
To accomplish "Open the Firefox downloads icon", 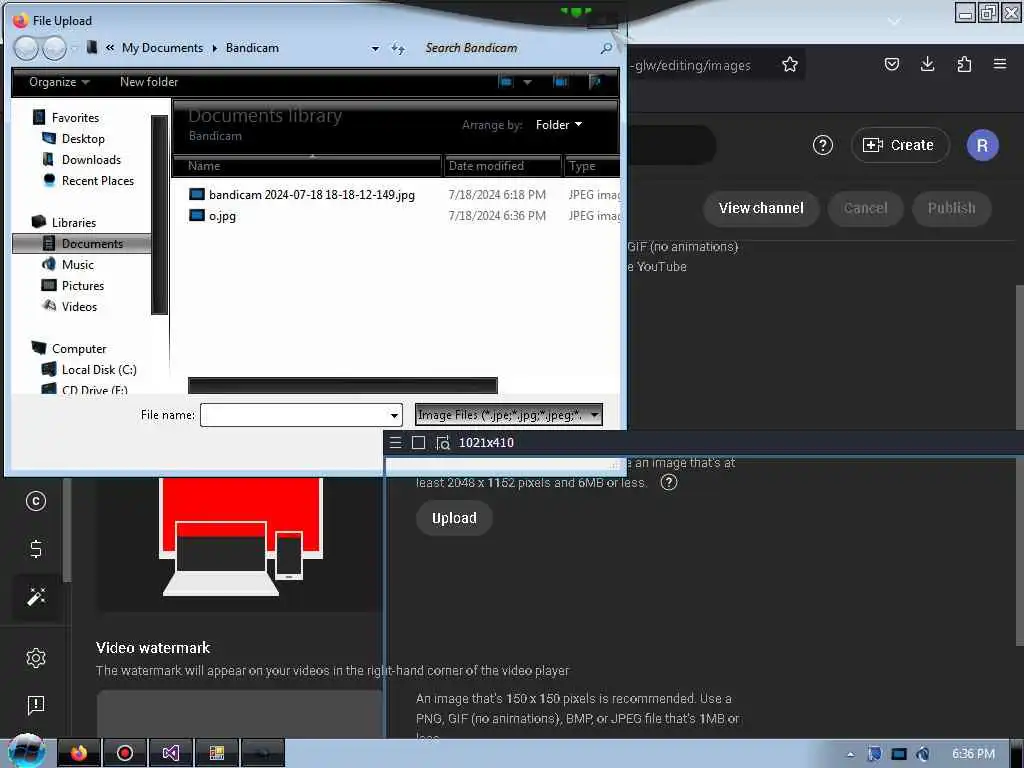I will tap(927, 64).
